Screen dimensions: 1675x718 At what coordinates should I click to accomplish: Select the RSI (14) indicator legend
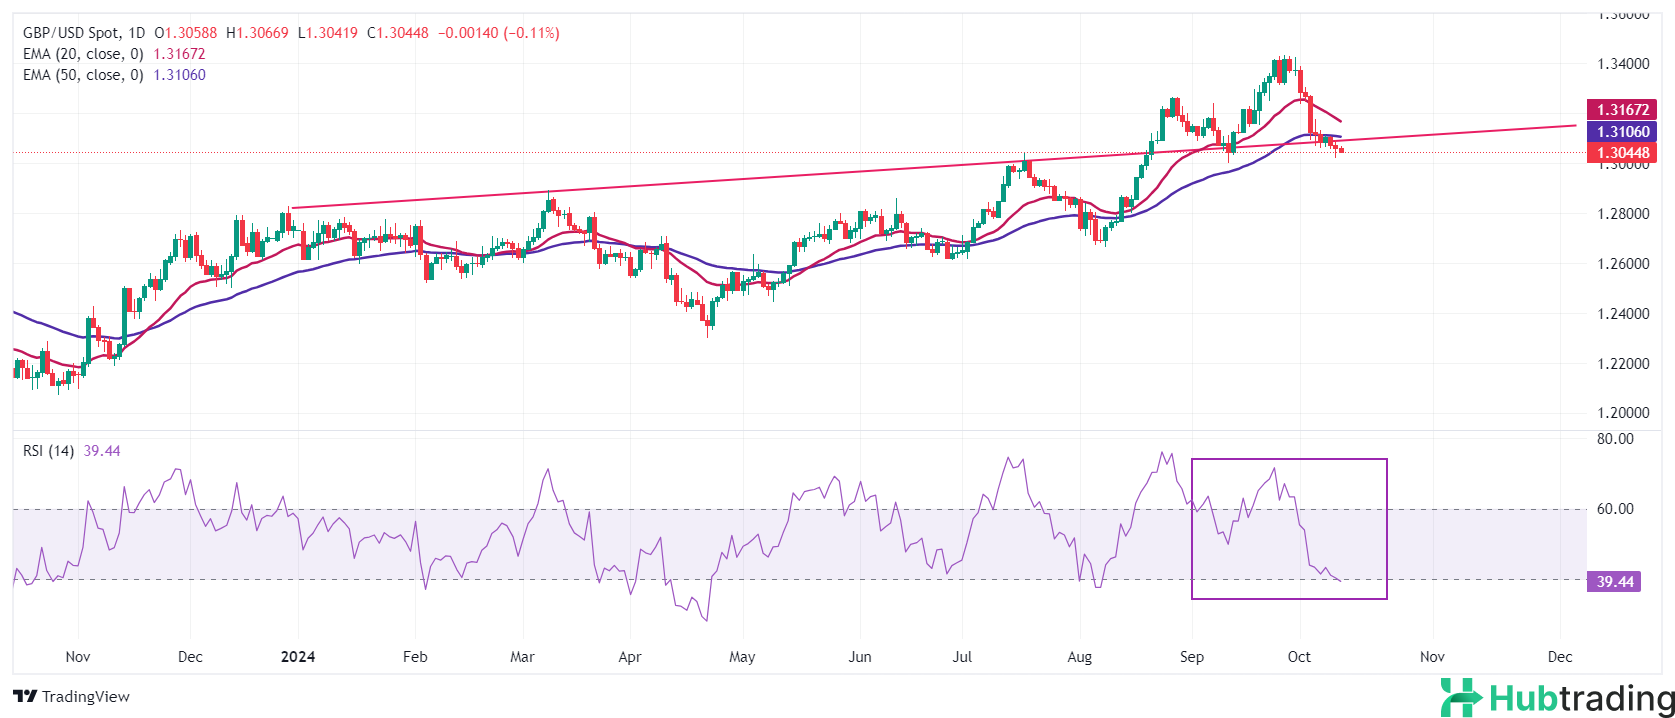[x=48, y=451]
